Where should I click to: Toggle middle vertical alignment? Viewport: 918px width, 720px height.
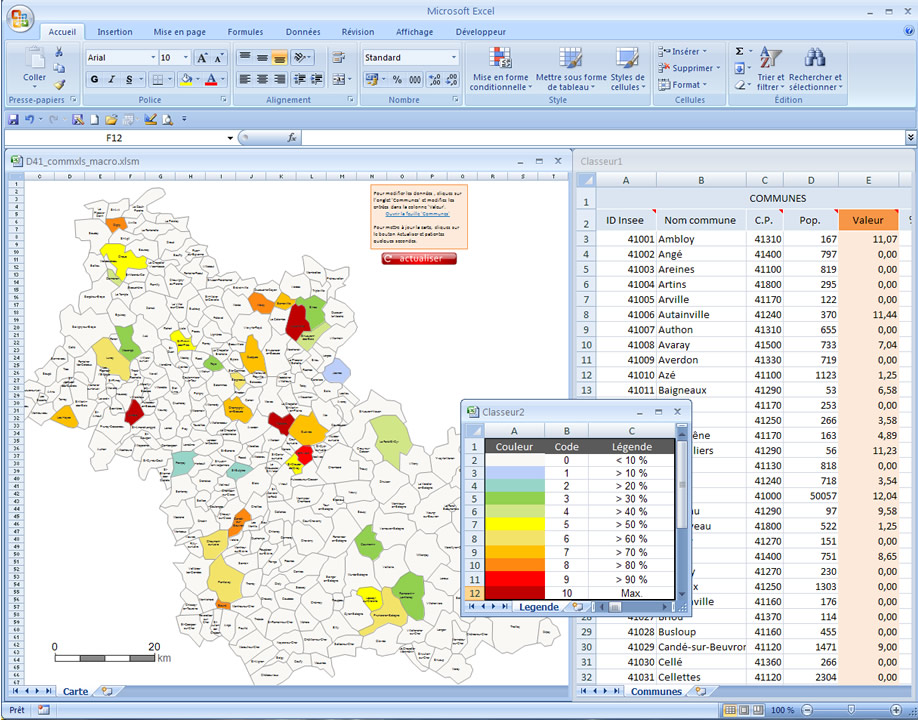click(x=262, y=57)
